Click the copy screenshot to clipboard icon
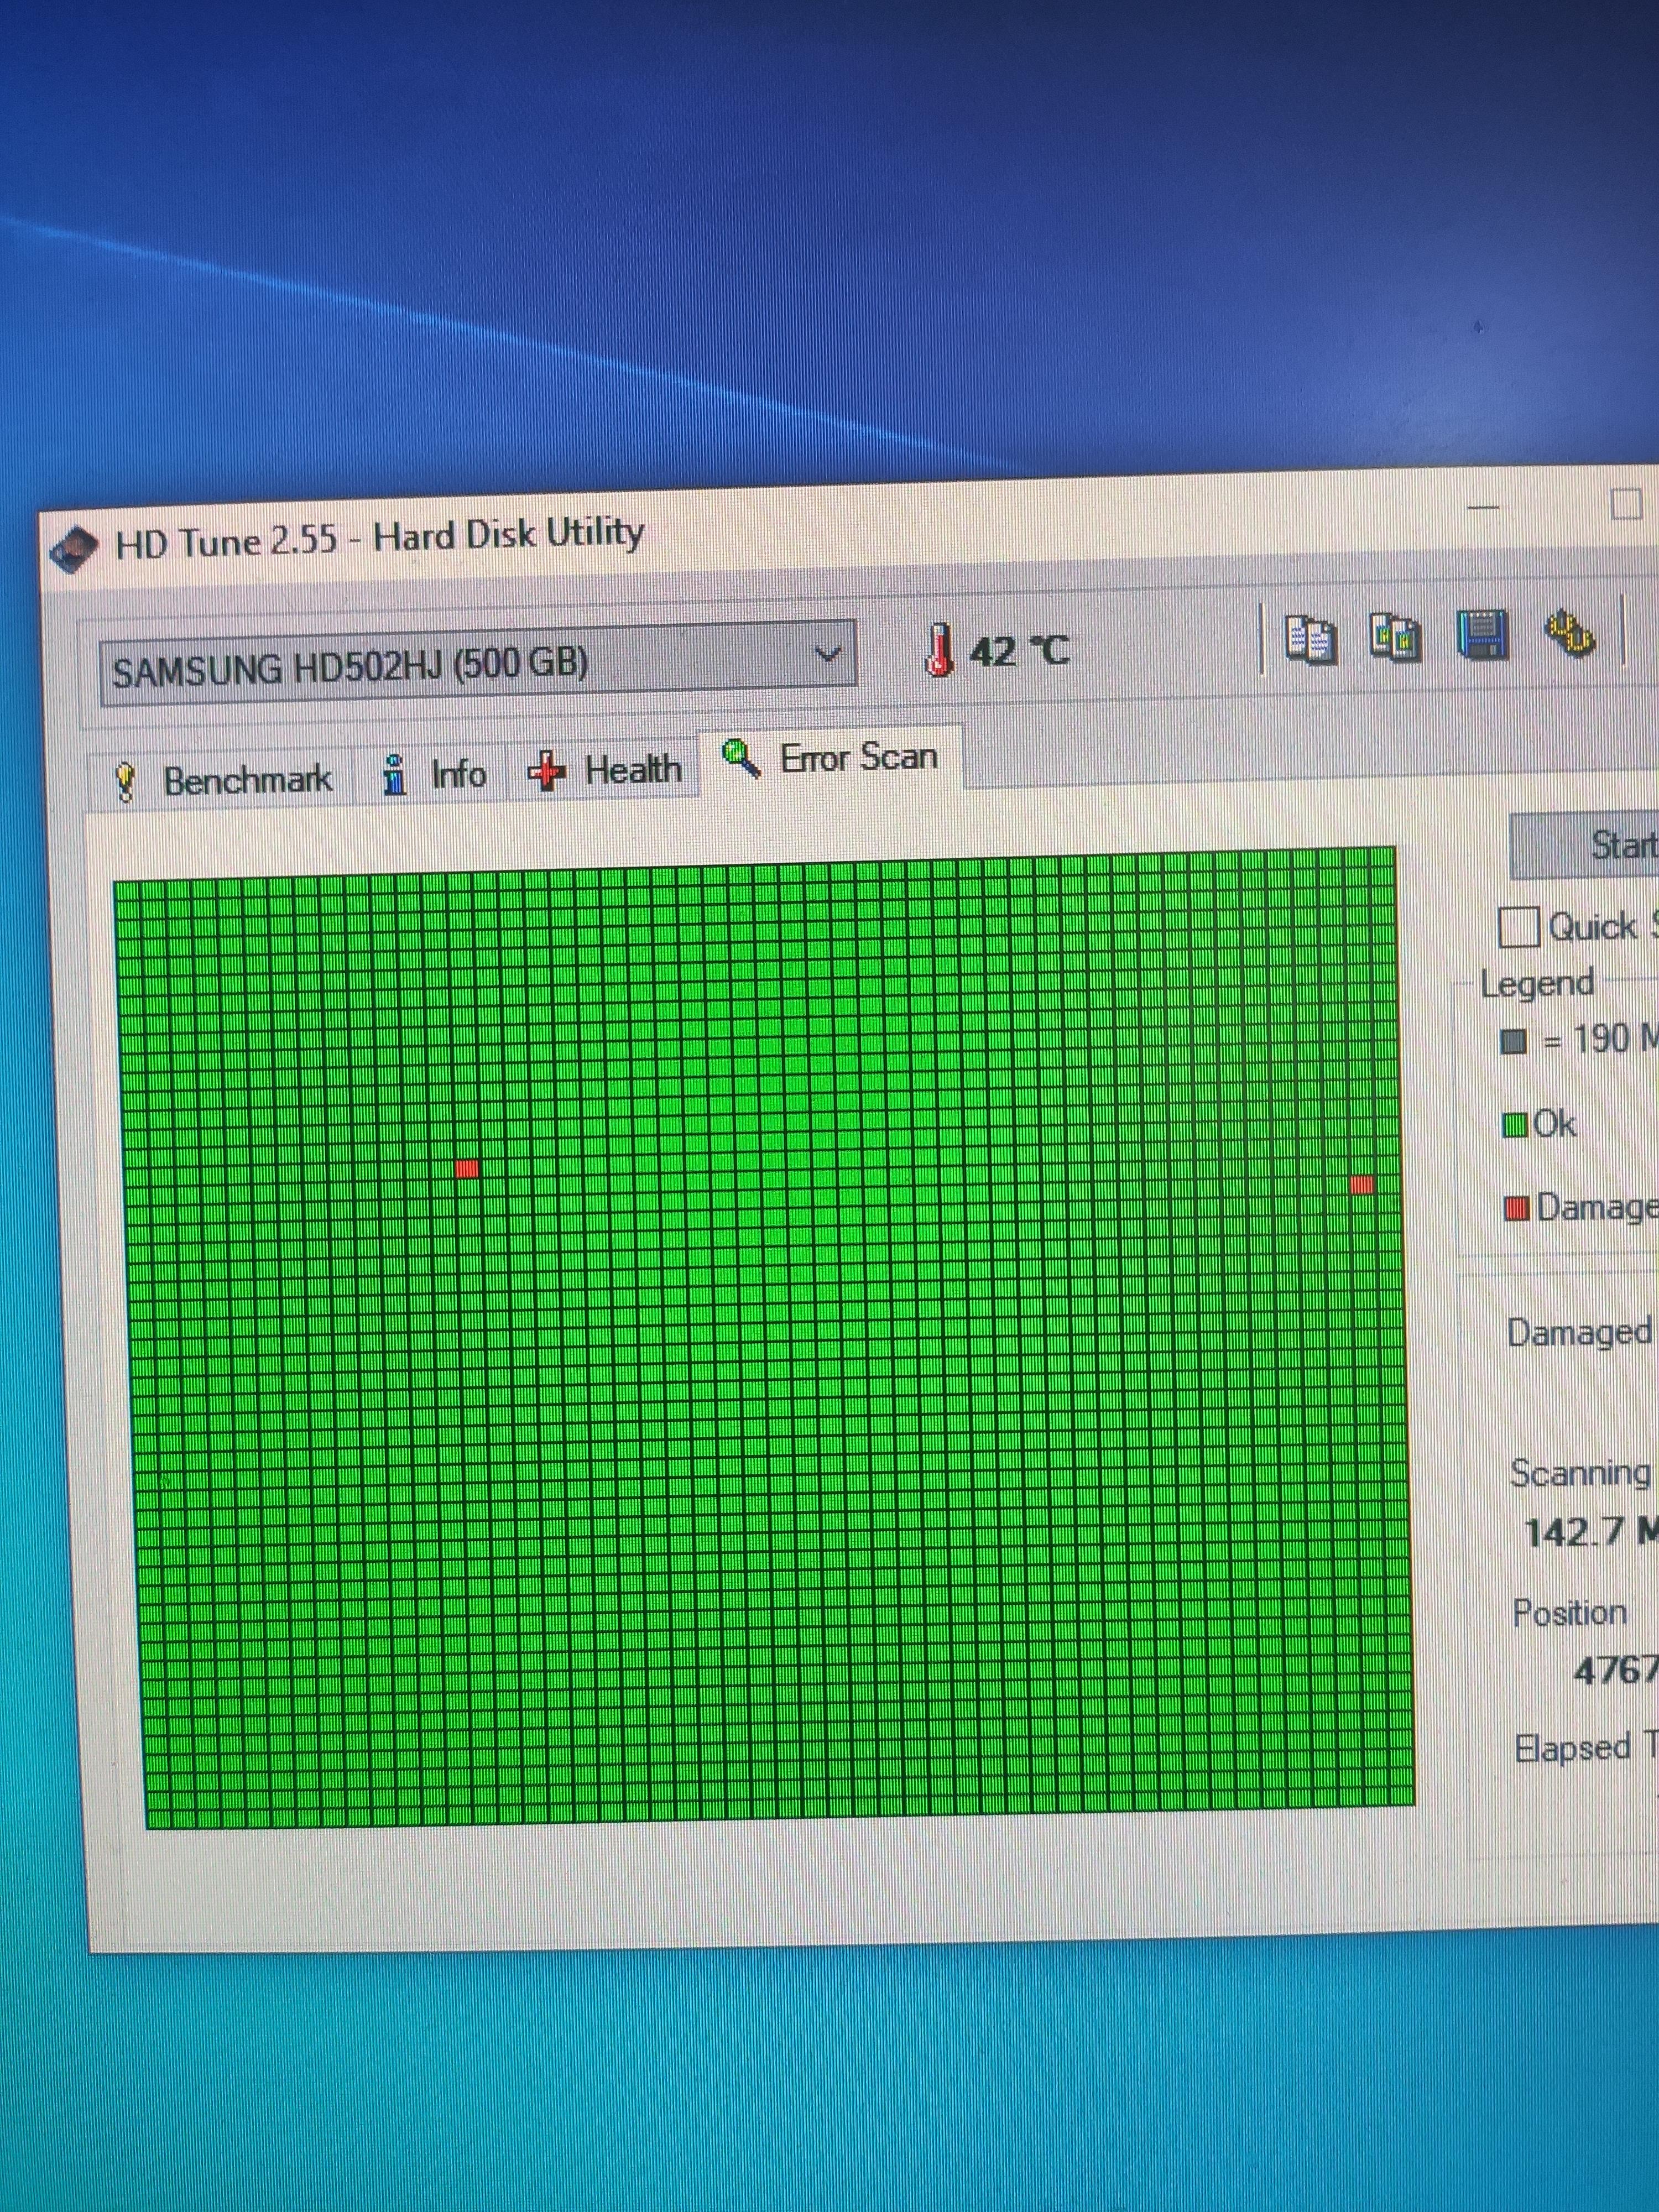 pos(1395,637)
